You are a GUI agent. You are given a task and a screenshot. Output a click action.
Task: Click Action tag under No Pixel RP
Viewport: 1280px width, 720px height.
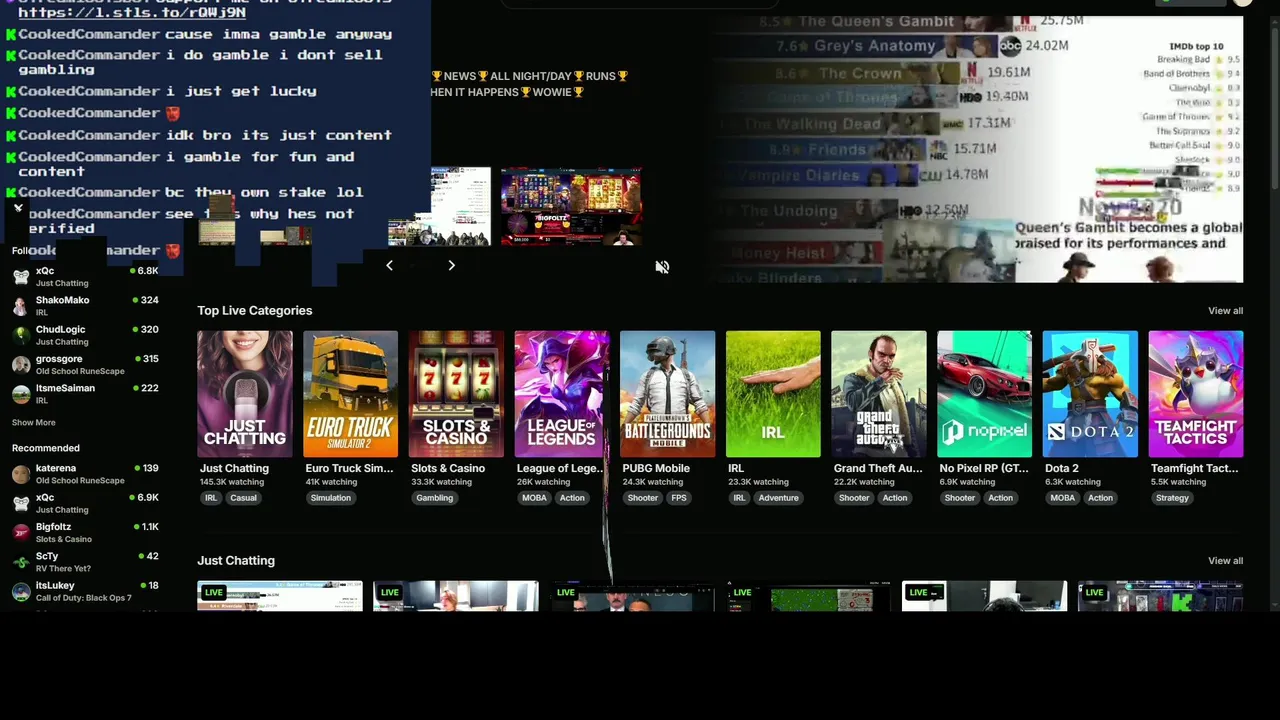1001,498
